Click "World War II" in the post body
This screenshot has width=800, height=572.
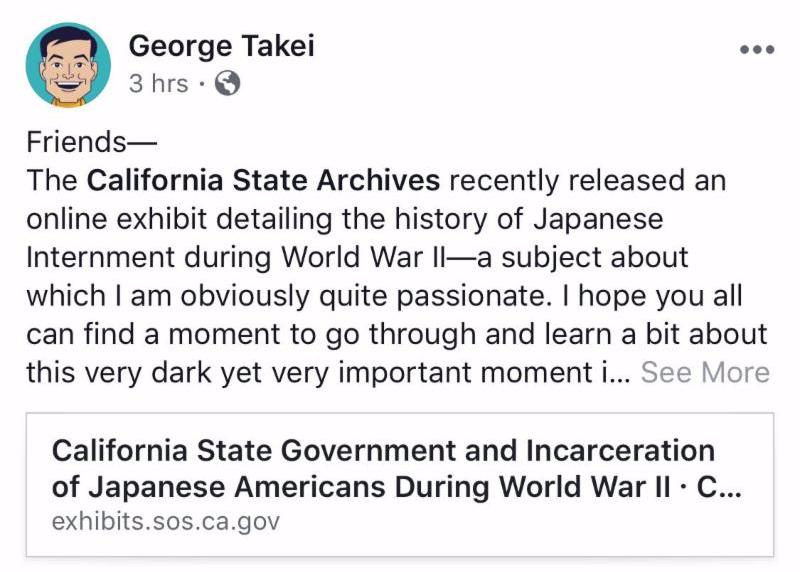coord(360,257)
